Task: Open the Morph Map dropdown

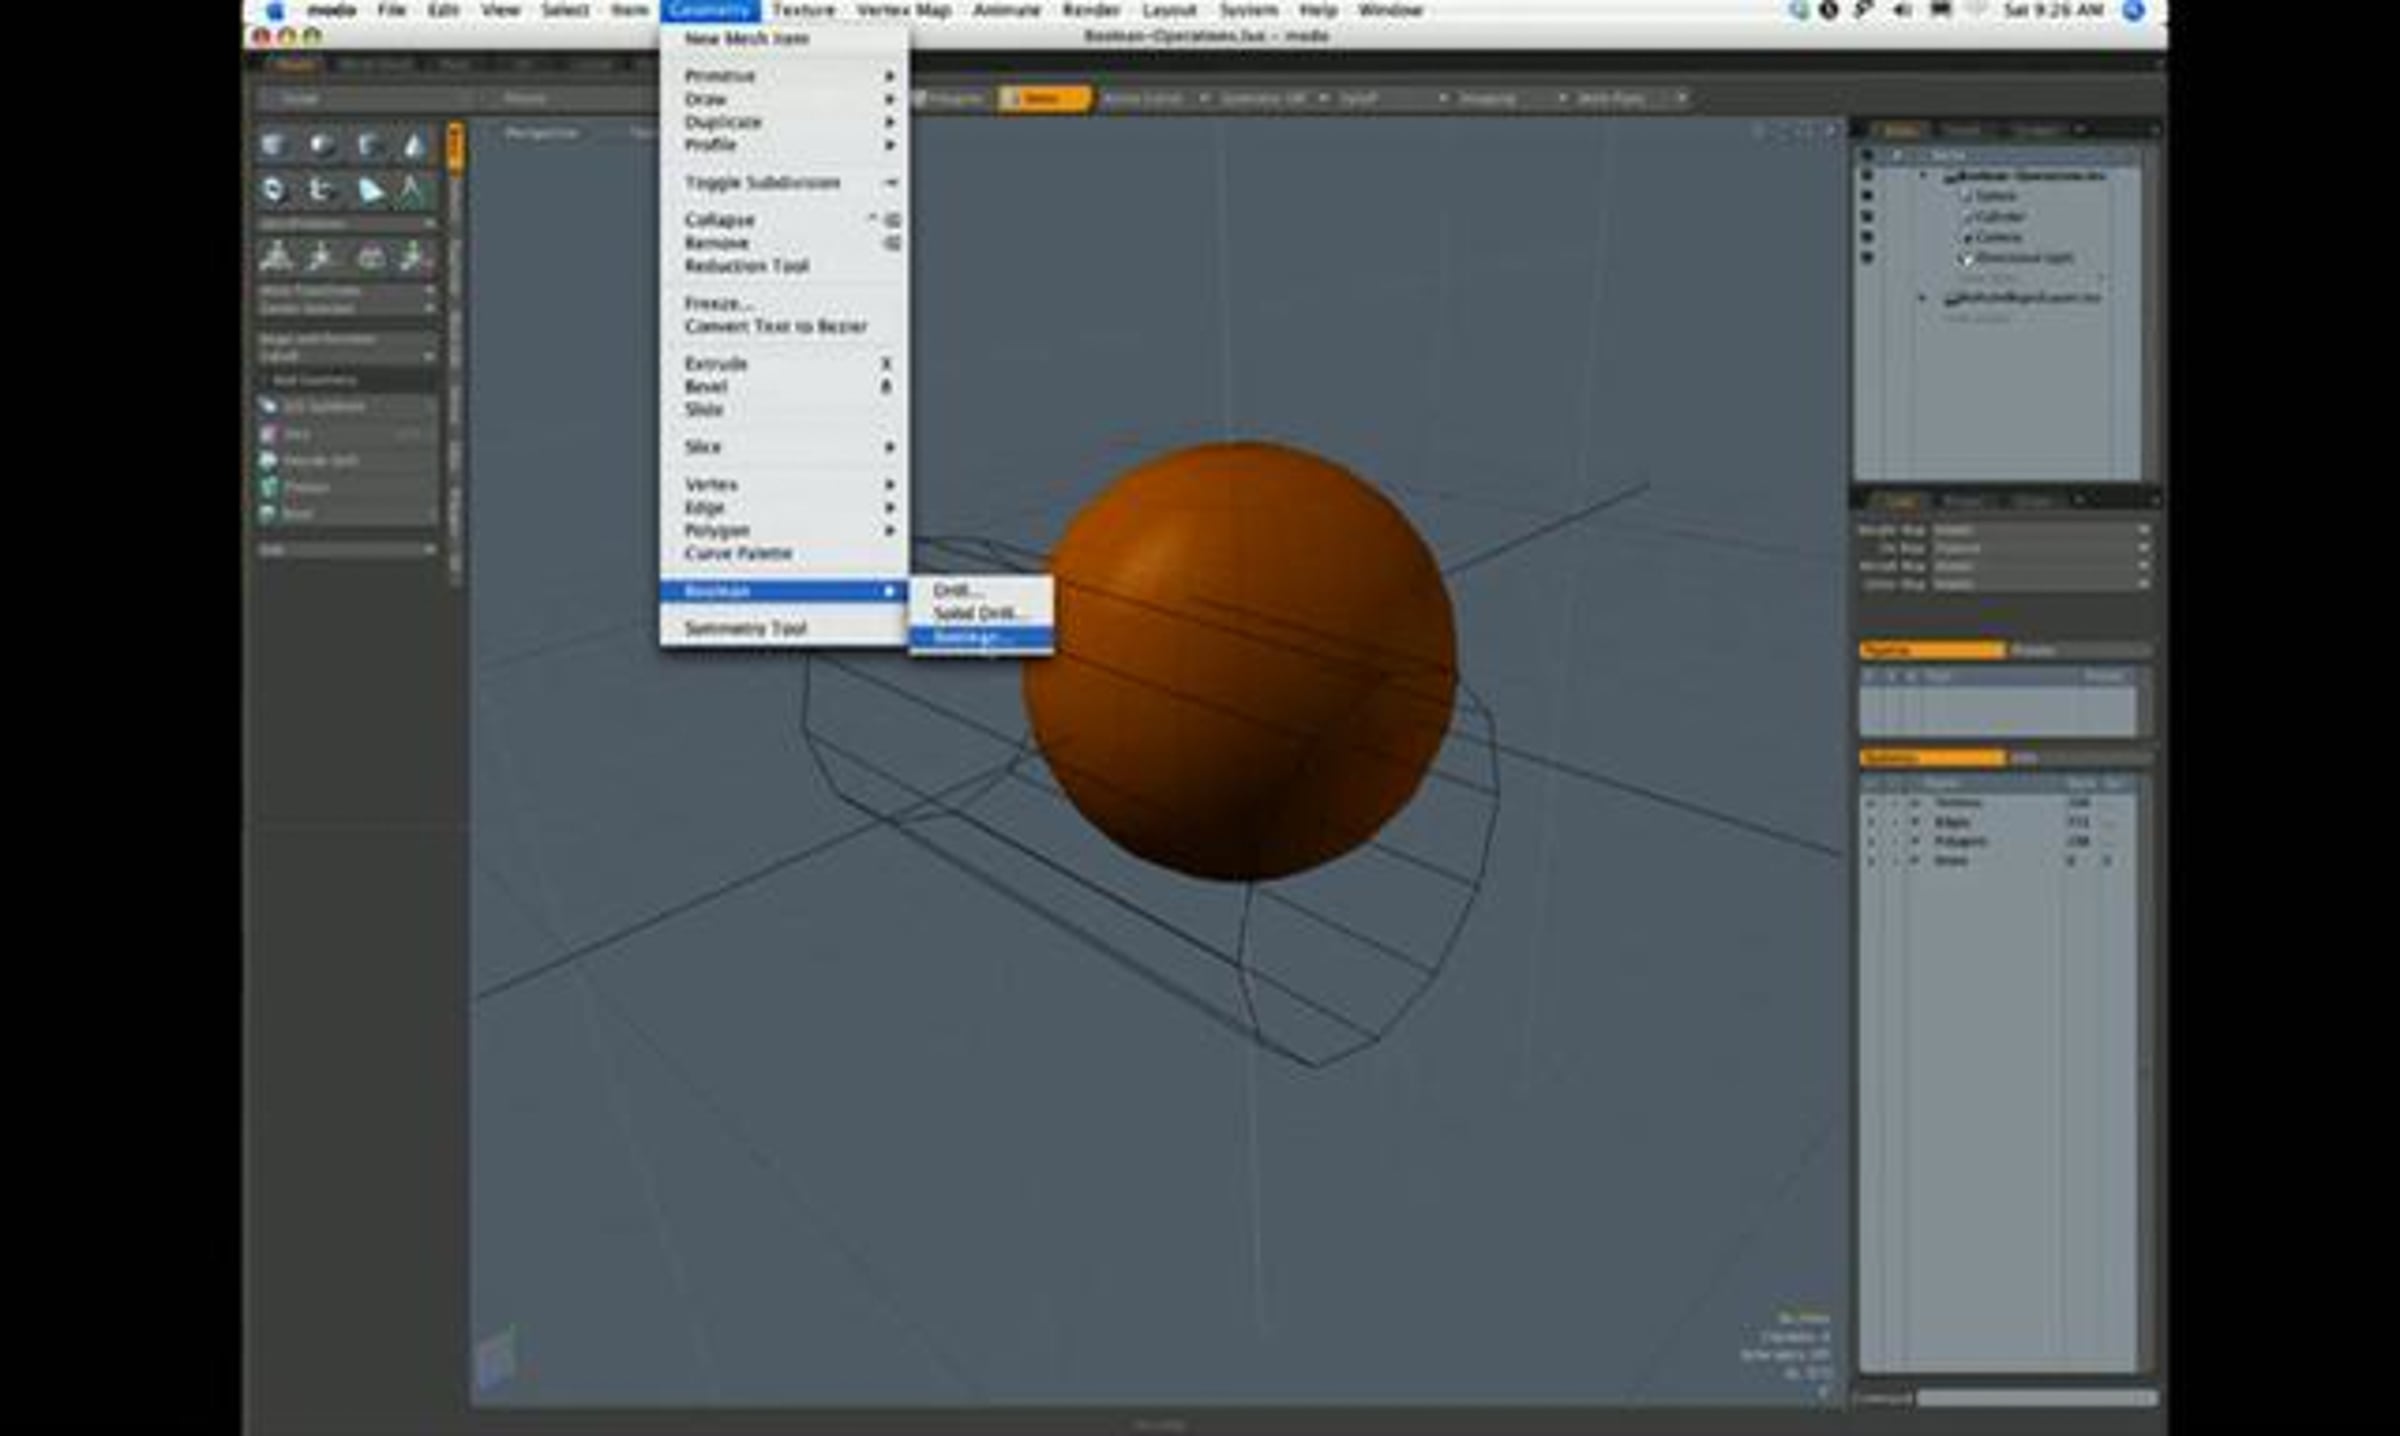Action: click(2039, 566)
